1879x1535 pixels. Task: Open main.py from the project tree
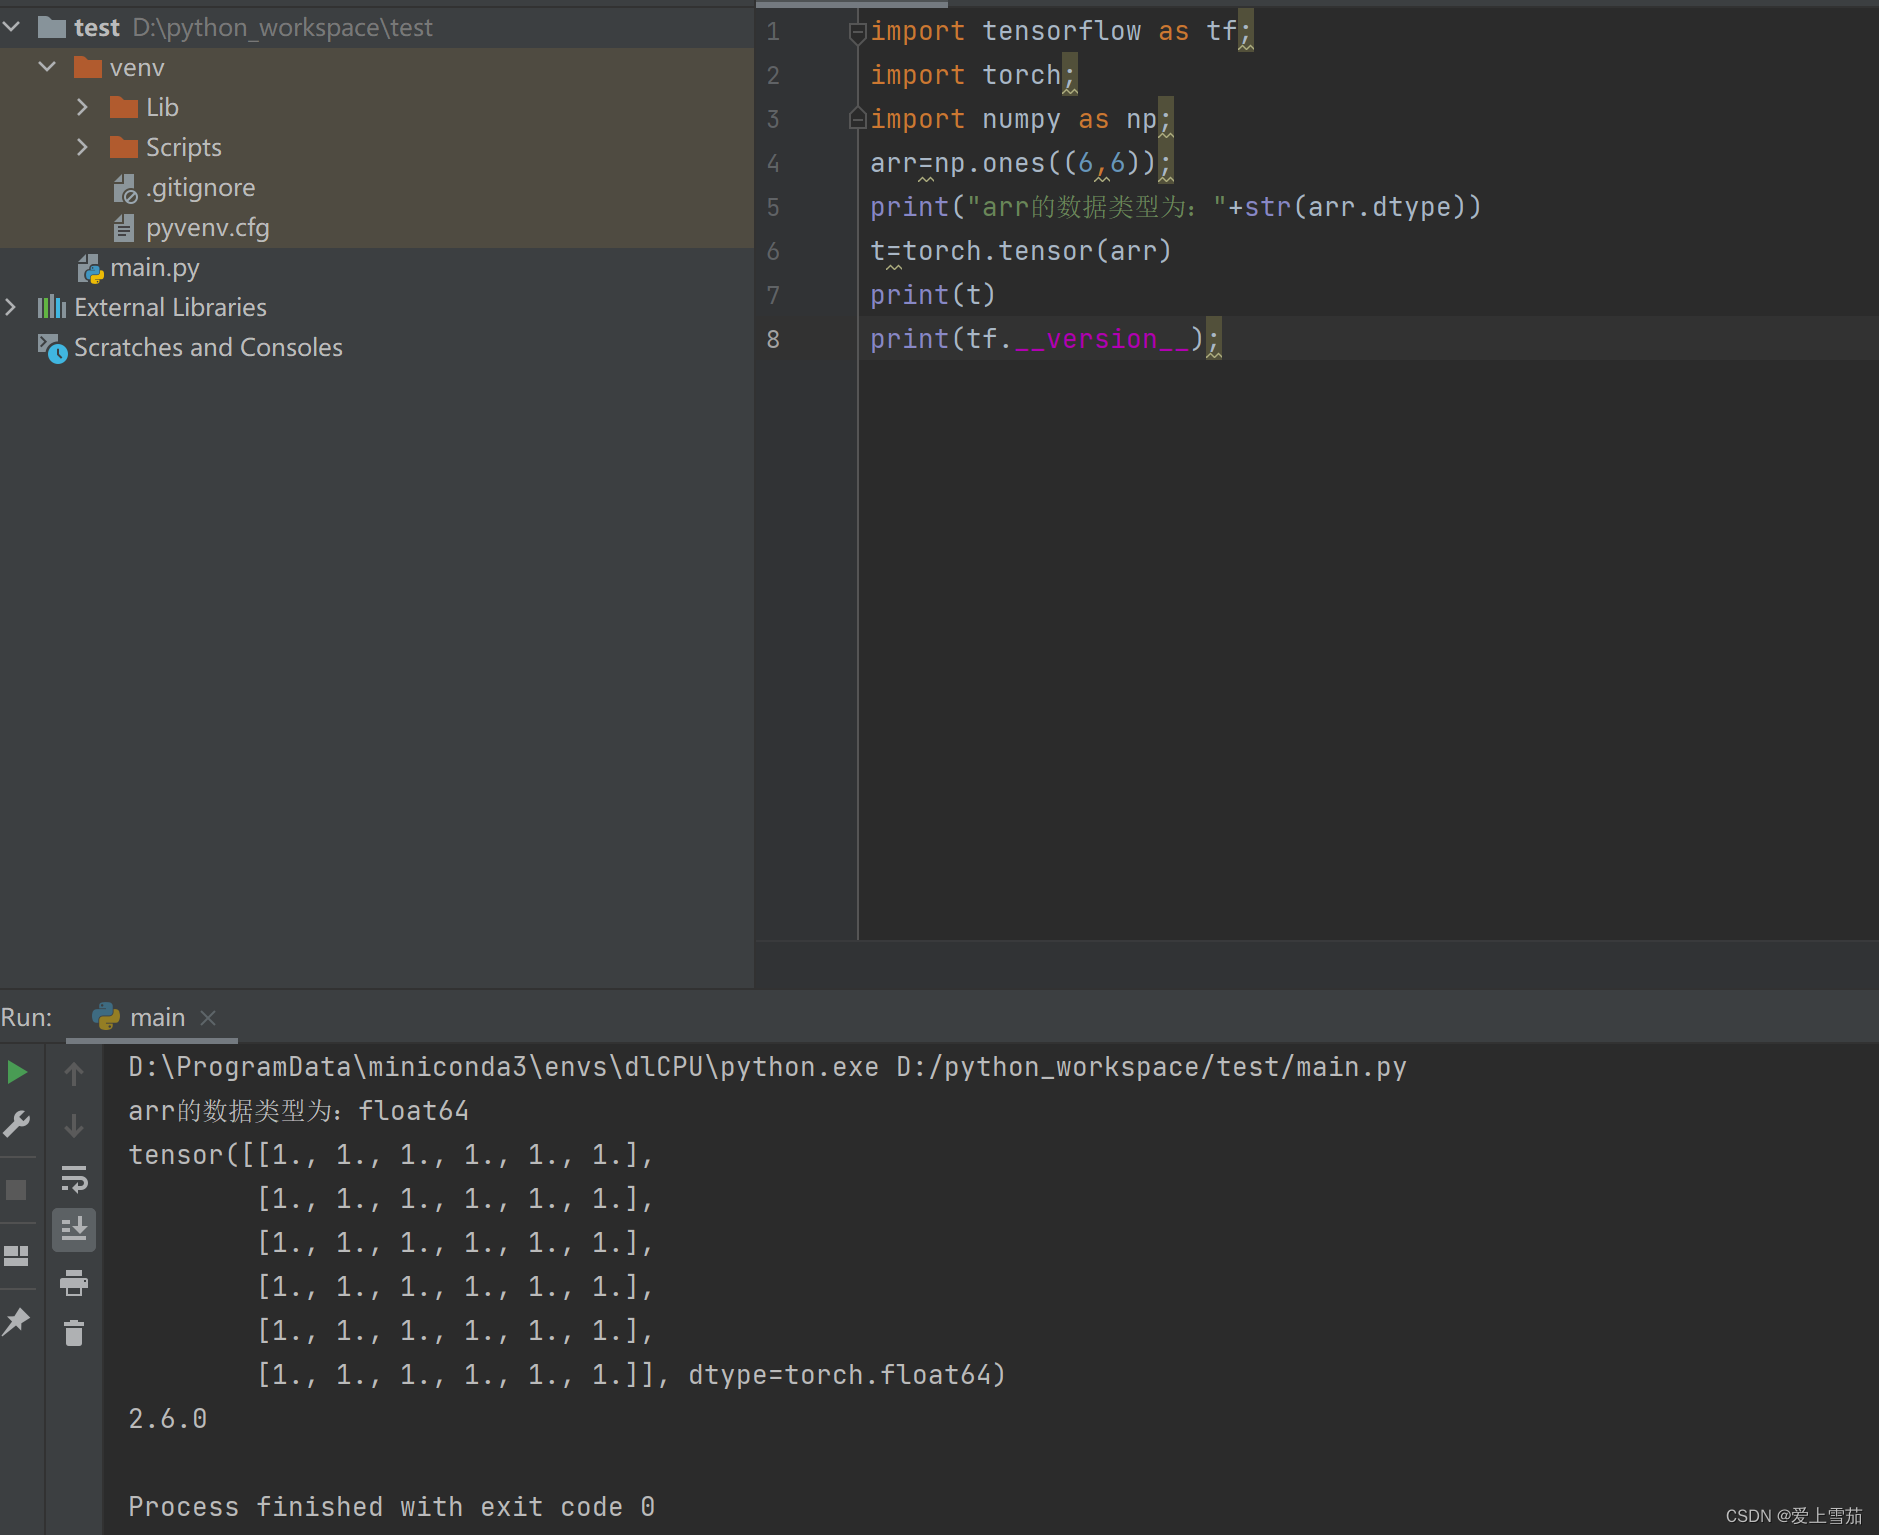click(154, 267)
